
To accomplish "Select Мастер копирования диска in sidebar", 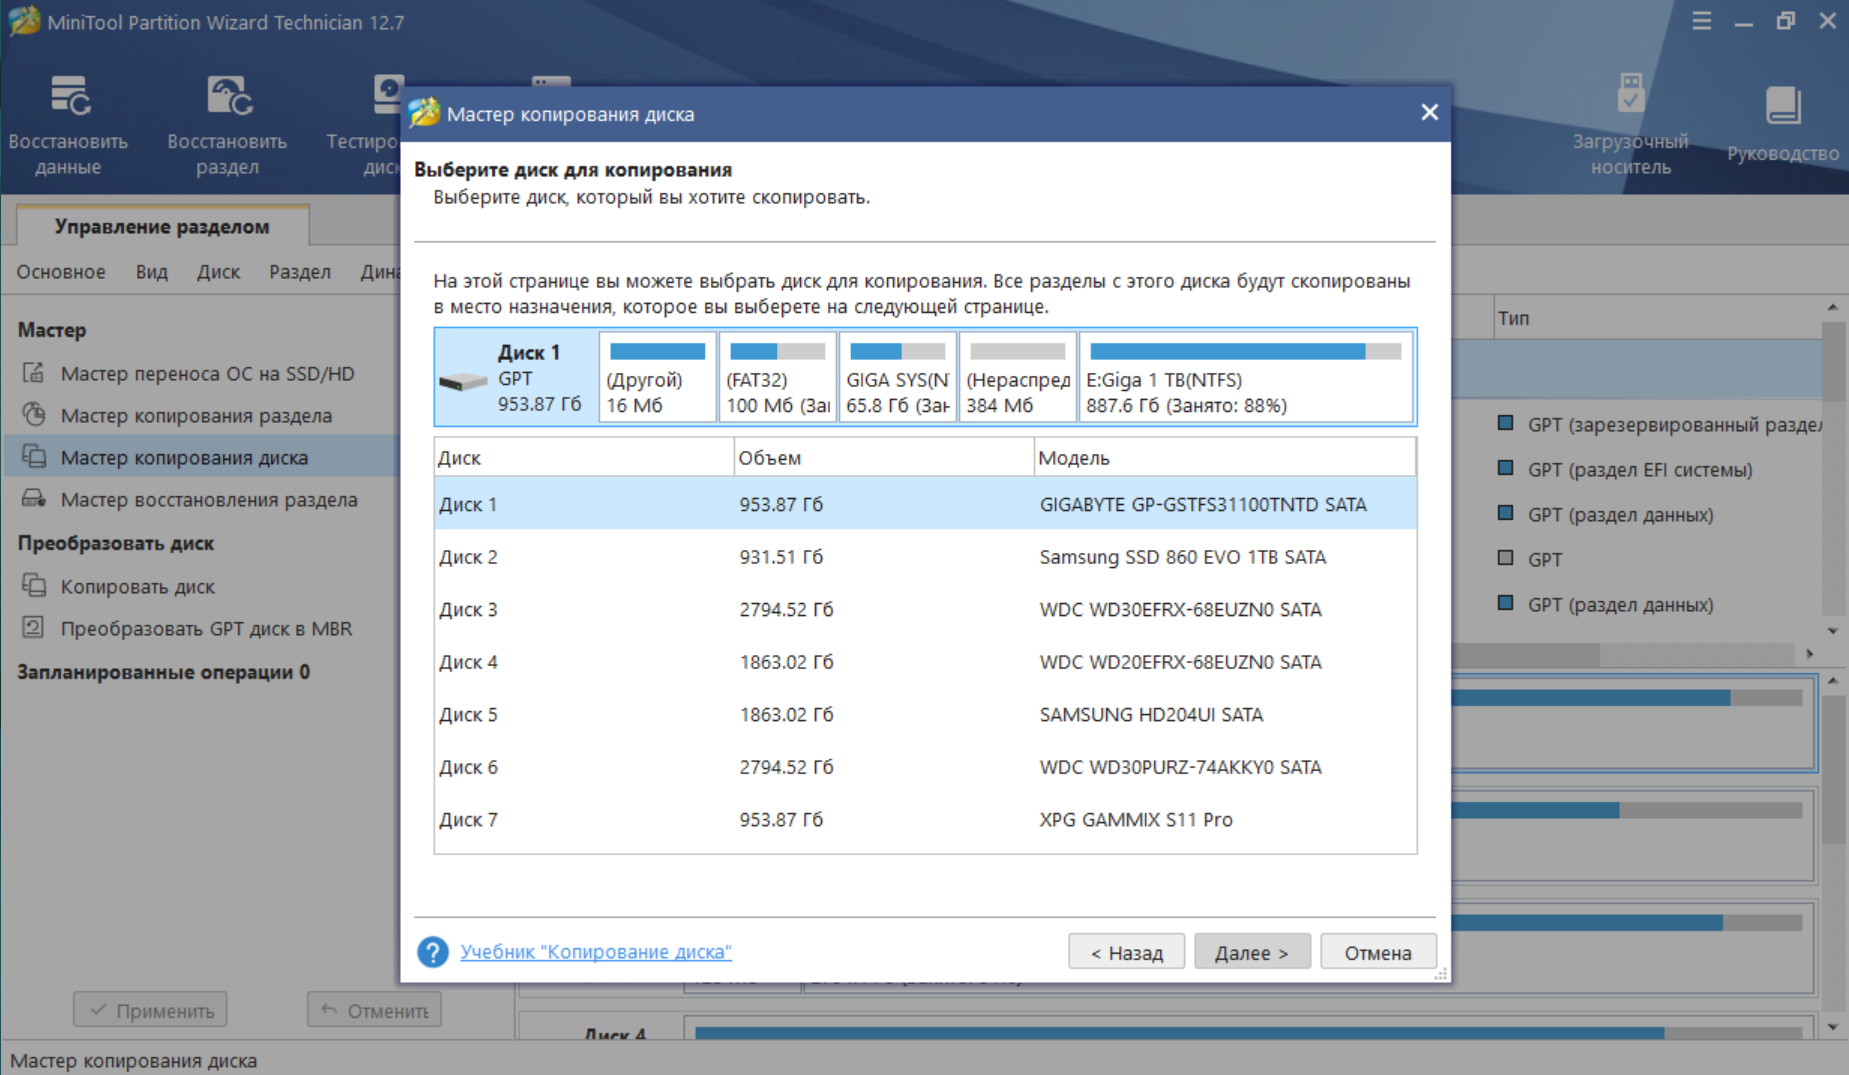I will 184,457.
